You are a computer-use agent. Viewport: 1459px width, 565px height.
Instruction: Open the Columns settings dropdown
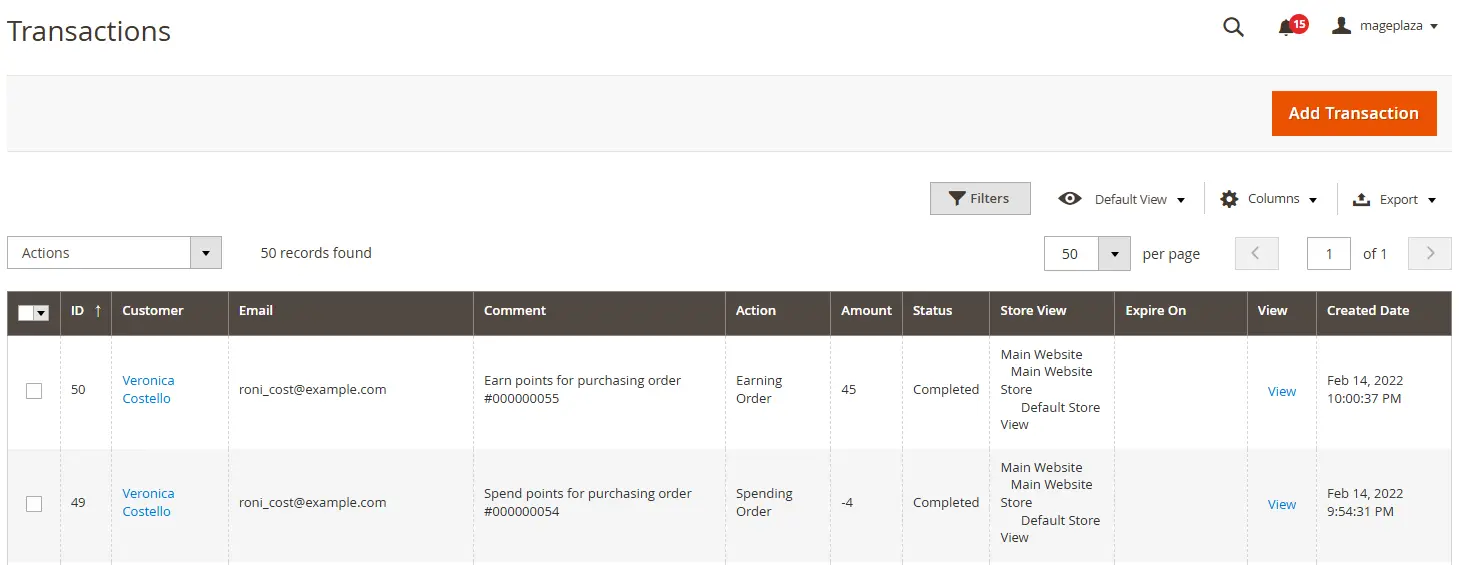pyautogui.click(x=1269, y=199)
